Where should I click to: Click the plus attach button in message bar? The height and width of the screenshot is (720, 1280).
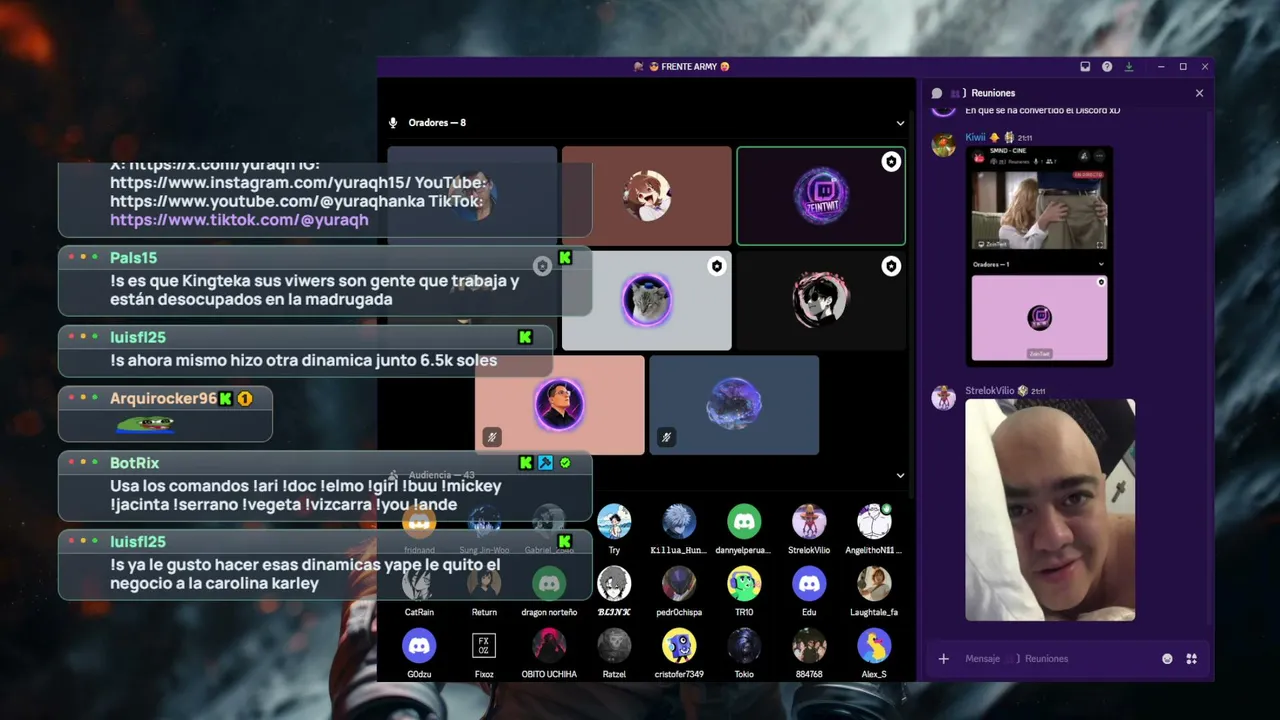(x=943, y=659)
